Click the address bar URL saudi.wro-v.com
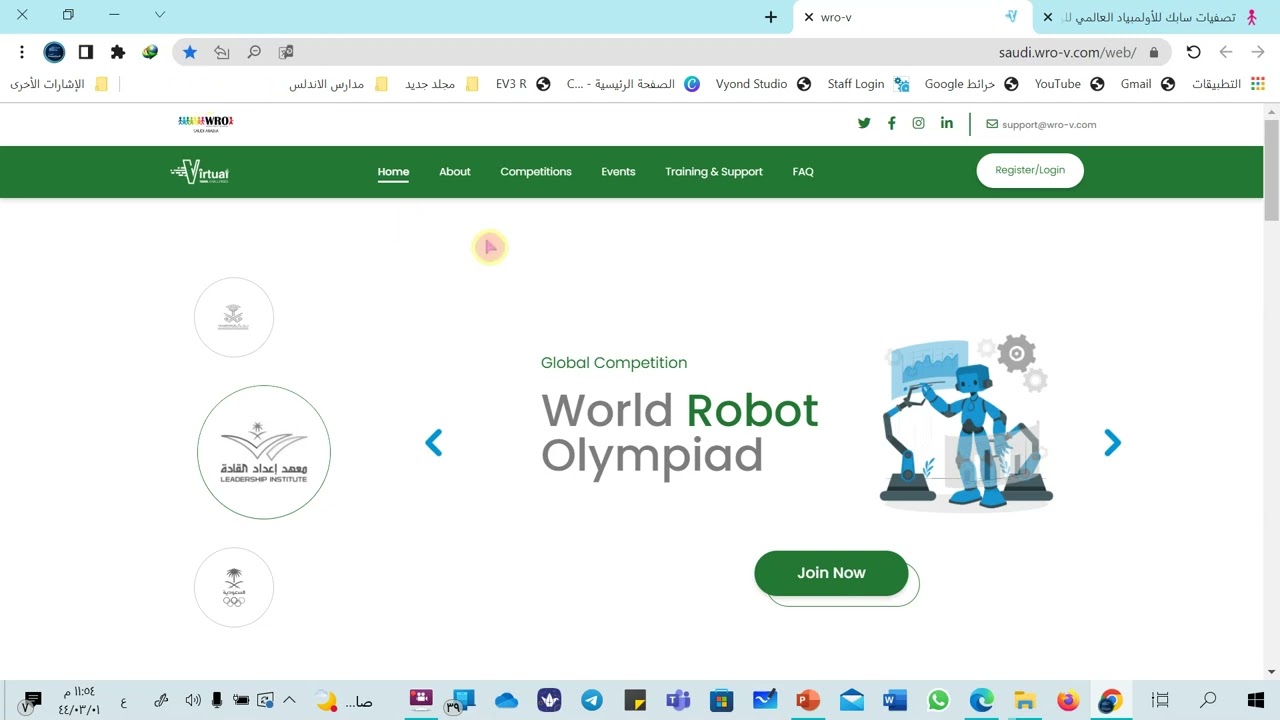This screenshot has width=1280, height=720. click(x=1067, y=52)
